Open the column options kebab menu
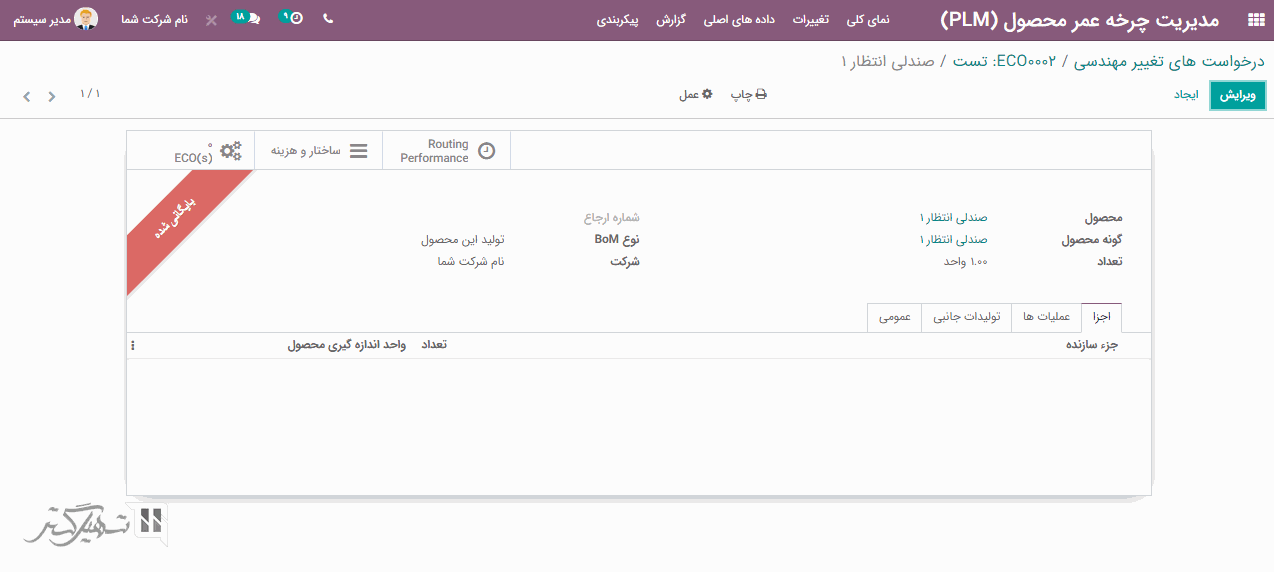 point(133,345)
